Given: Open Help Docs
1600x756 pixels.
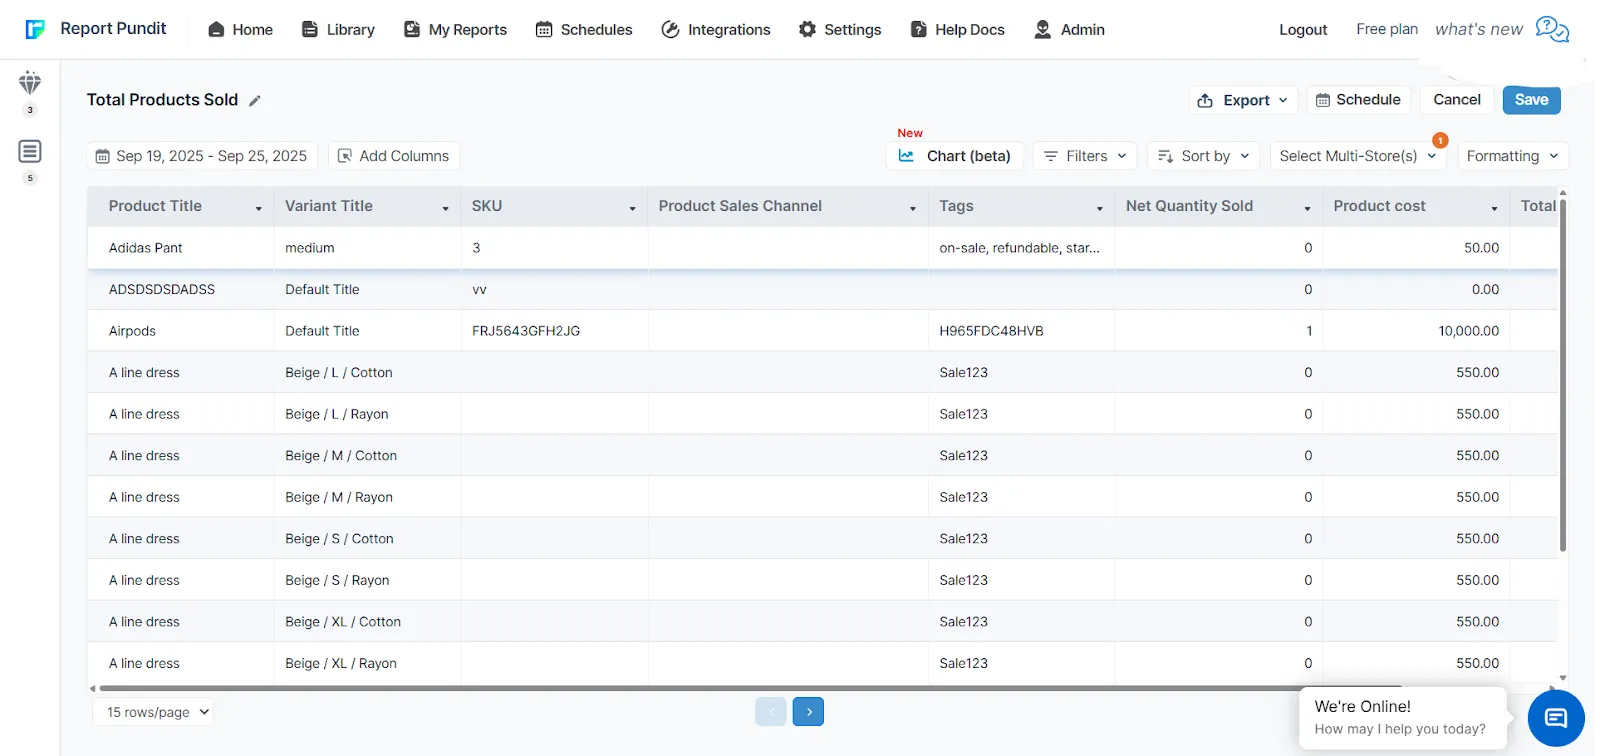Looking at the screenshot, I should pos(957,30).
